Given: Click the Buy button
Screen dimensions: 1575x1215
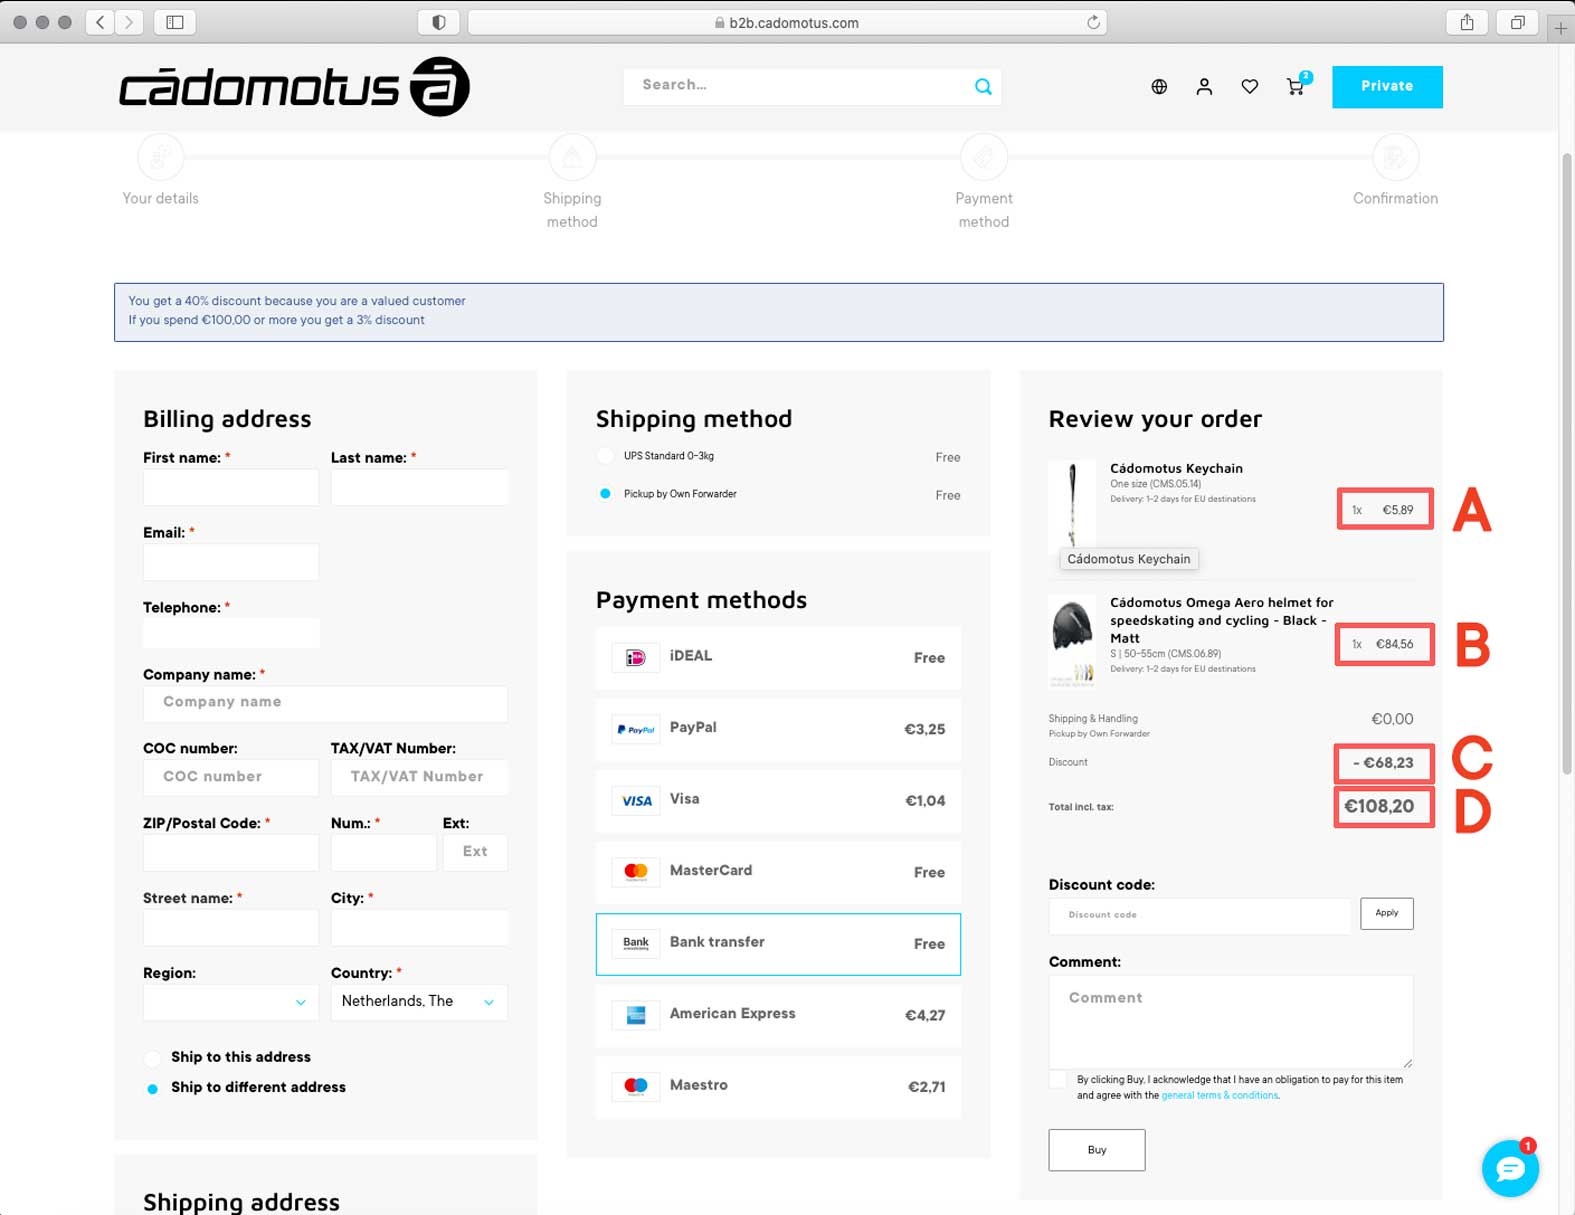Looking at the screenshot, I should tap(1097, 1150).
